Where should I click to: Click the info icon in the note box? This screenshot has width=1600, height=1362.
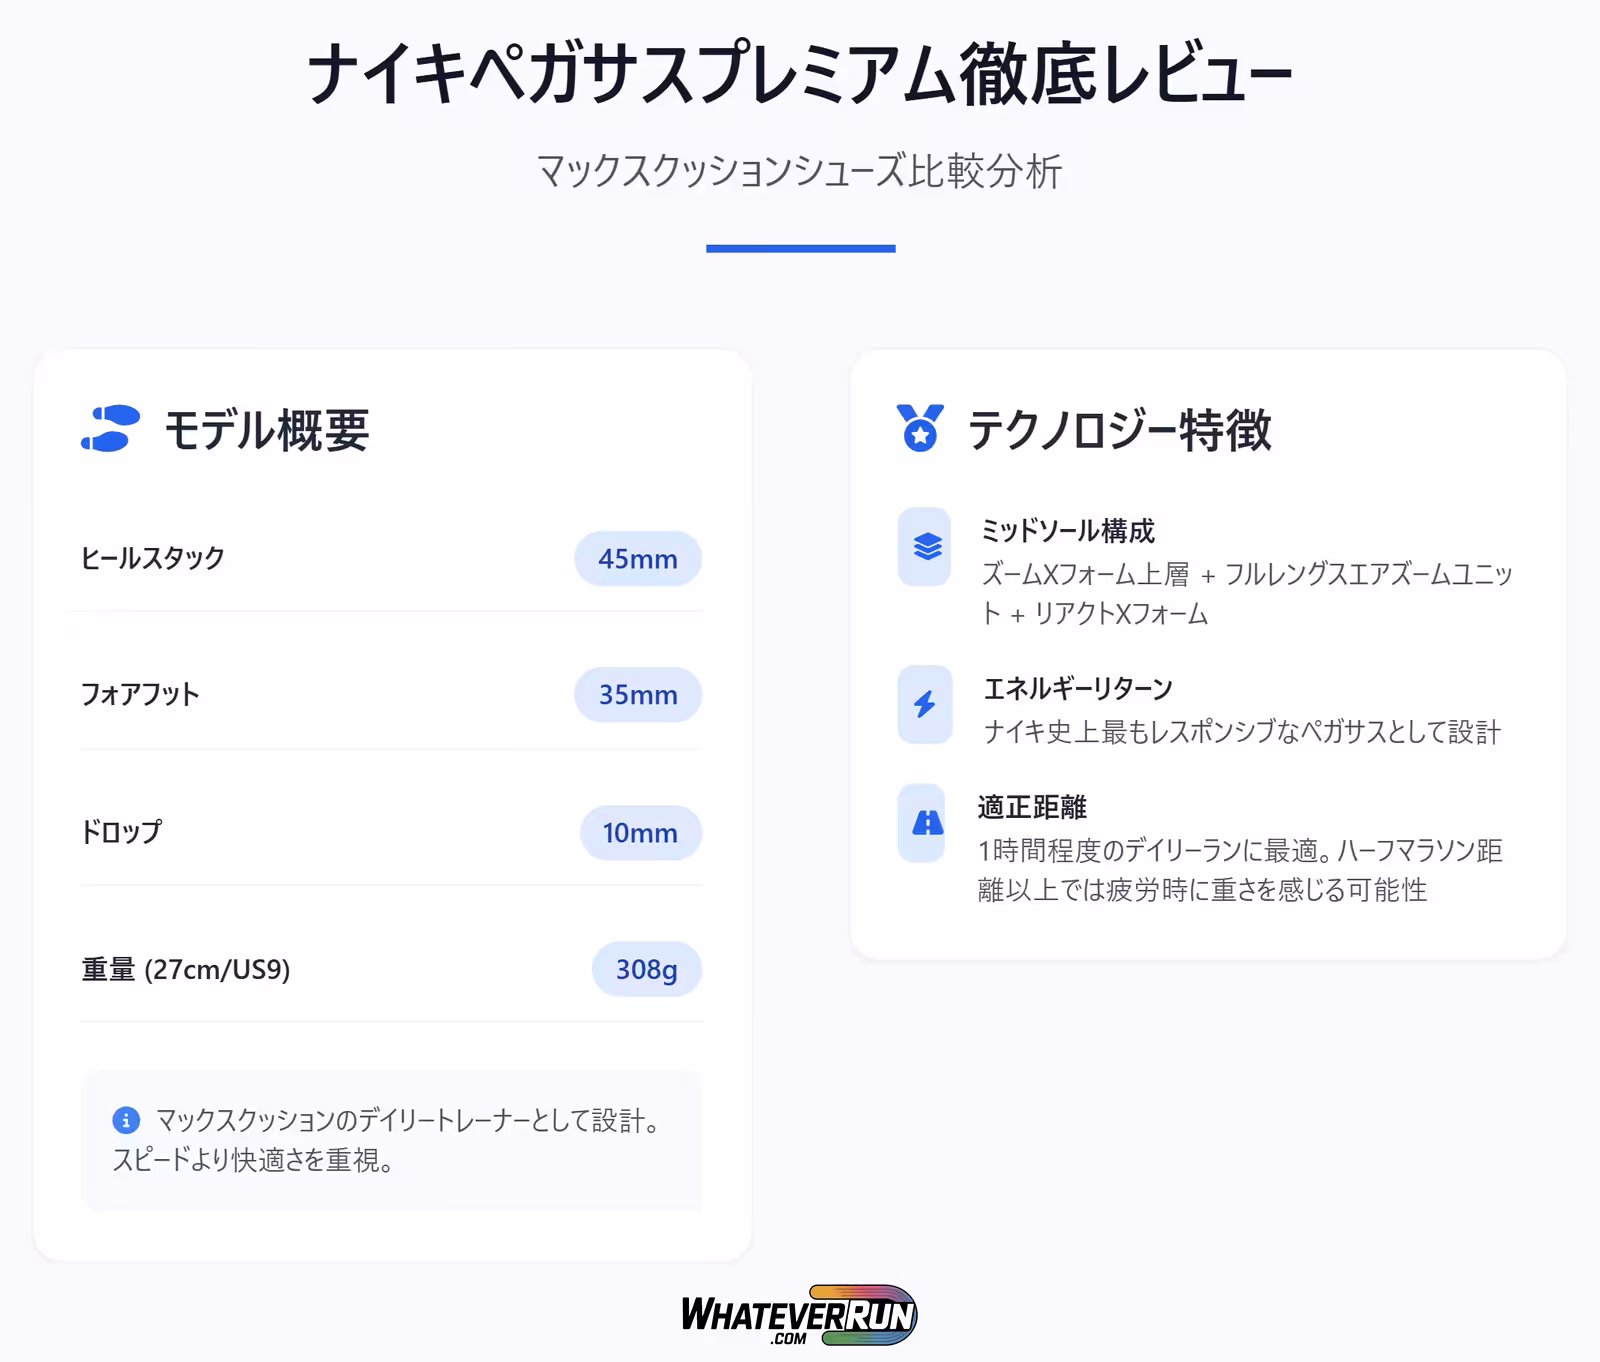click(x=126, y=1120)
